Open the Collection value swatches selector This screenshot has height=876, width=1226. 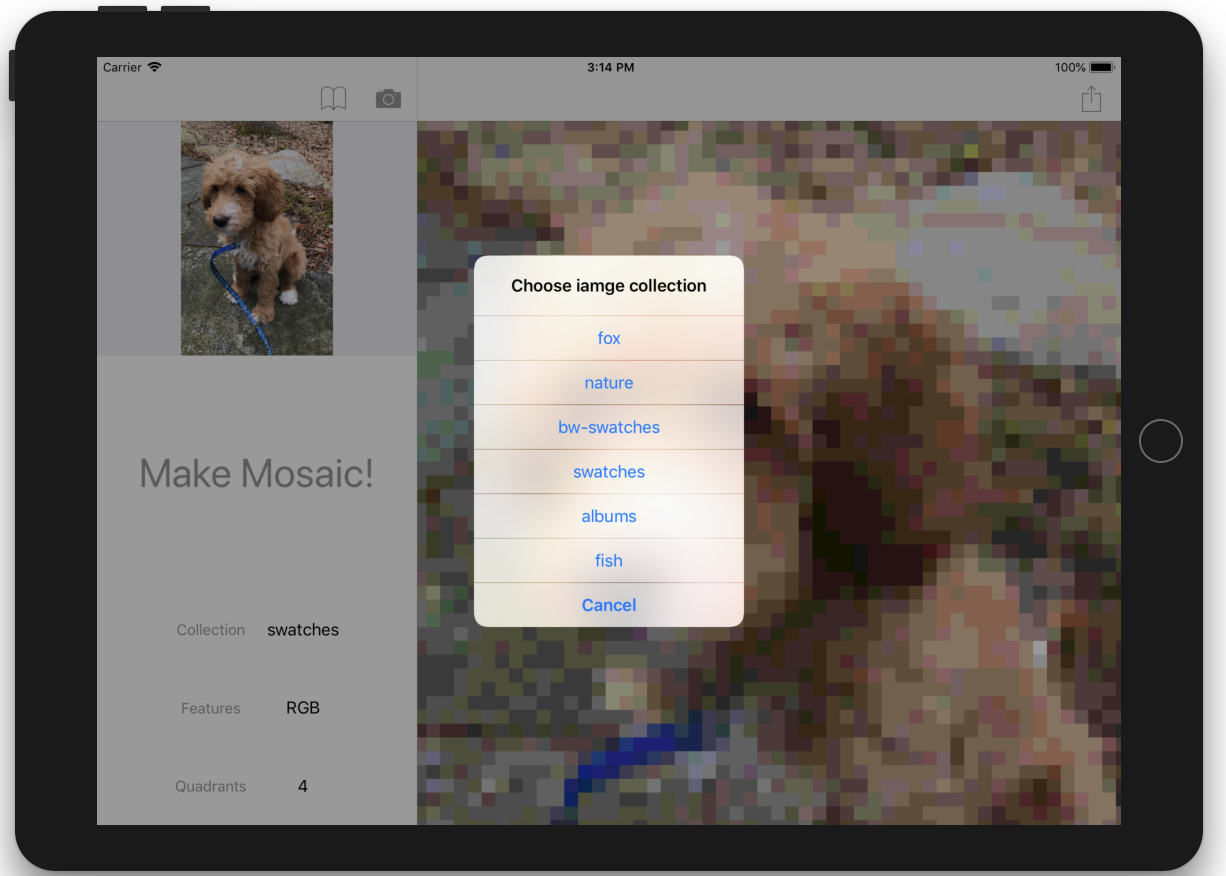pyautogui.click(x=303, y=630)
